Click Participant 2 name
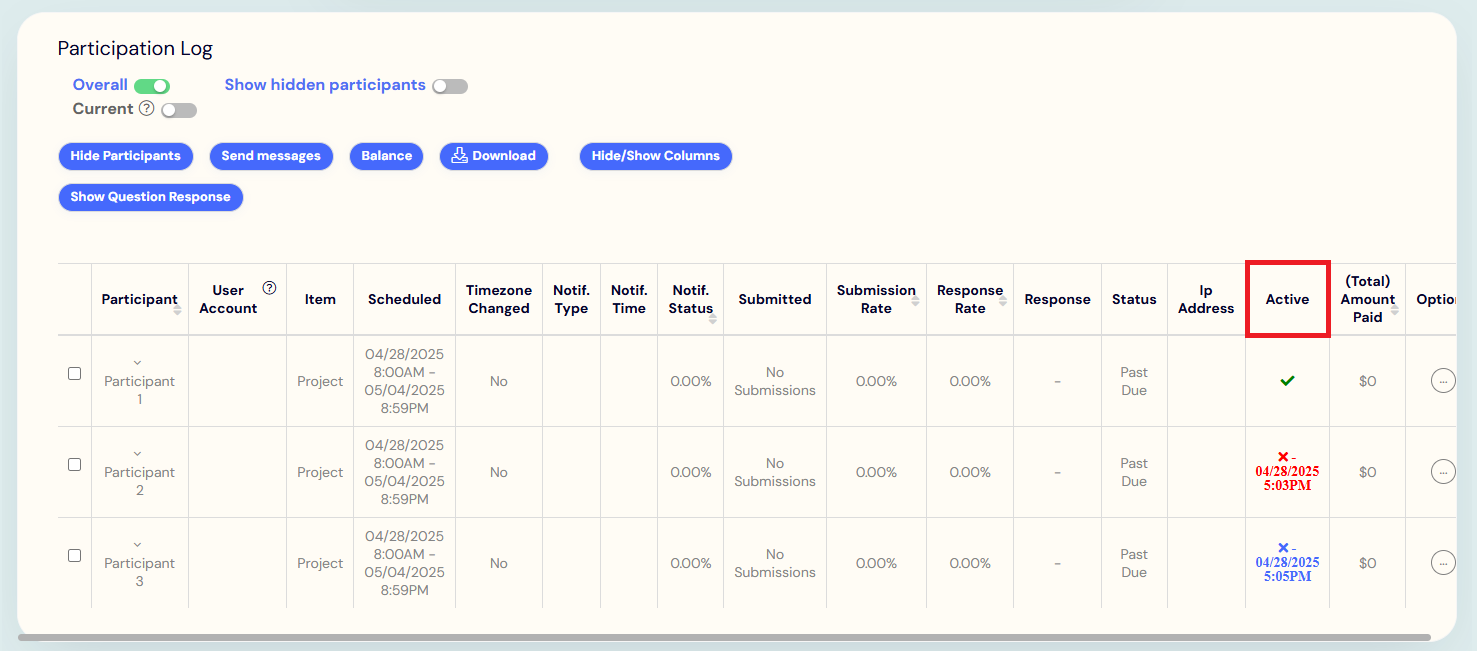Viewport: 1477px width, 651px height. [x=139, y=481]
